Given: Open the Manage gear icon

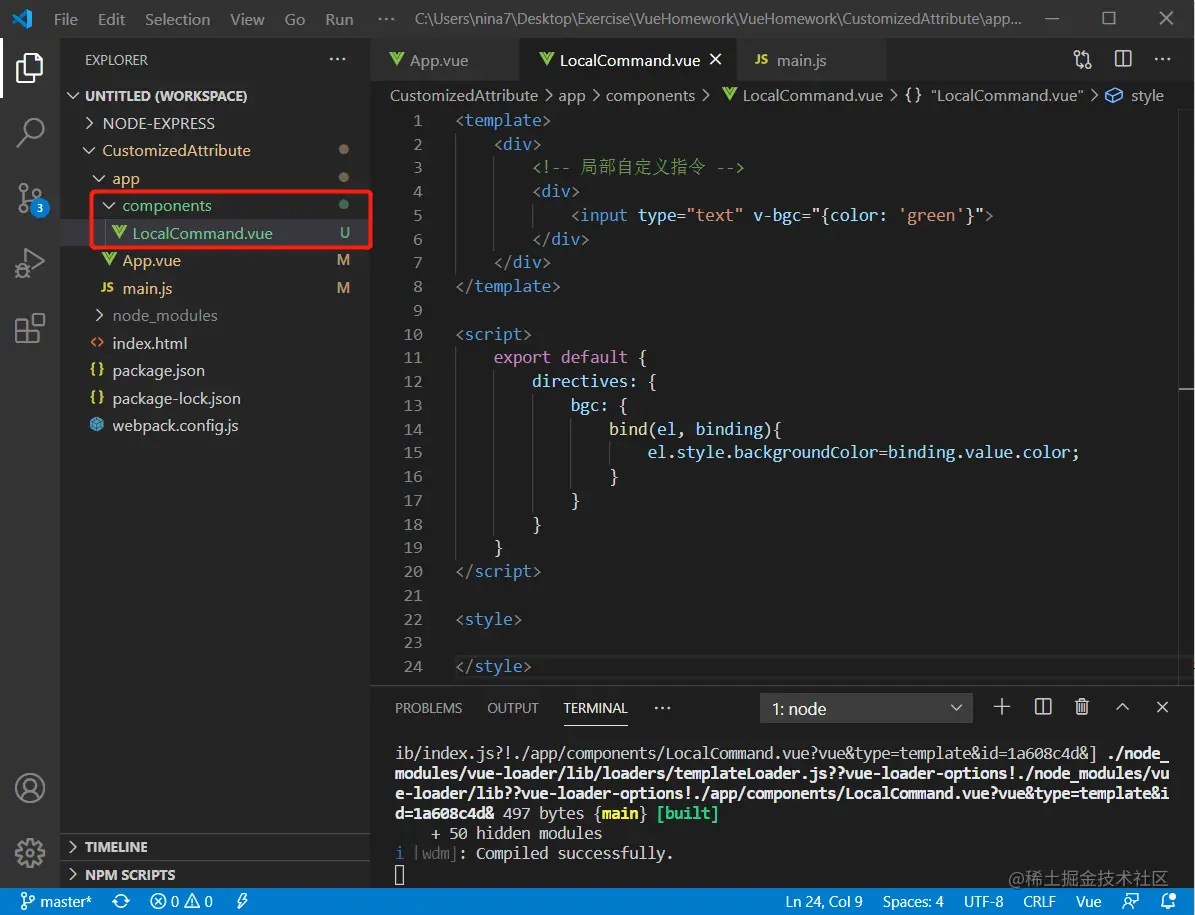Looking at the screenshot, I should point(30,853).
